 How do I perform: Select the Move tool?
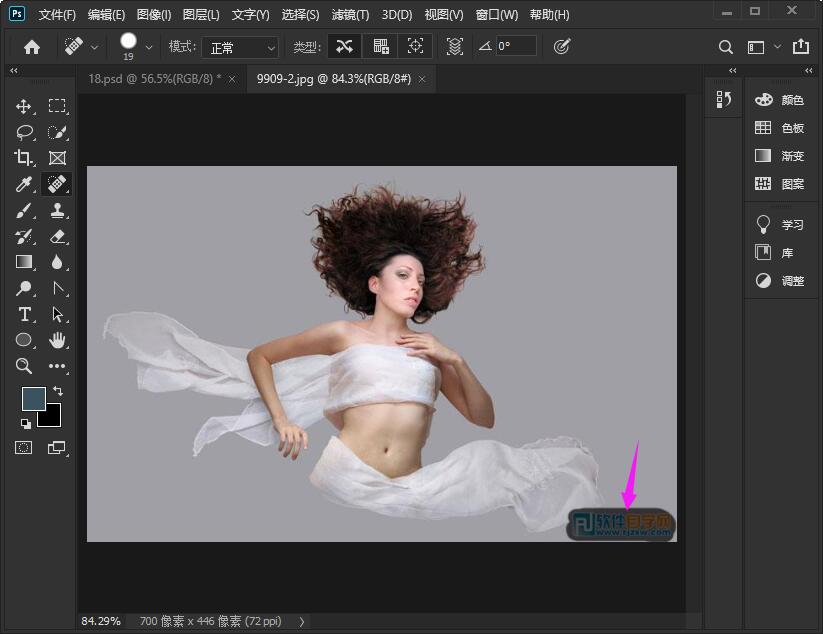click(x=24, y=106)
